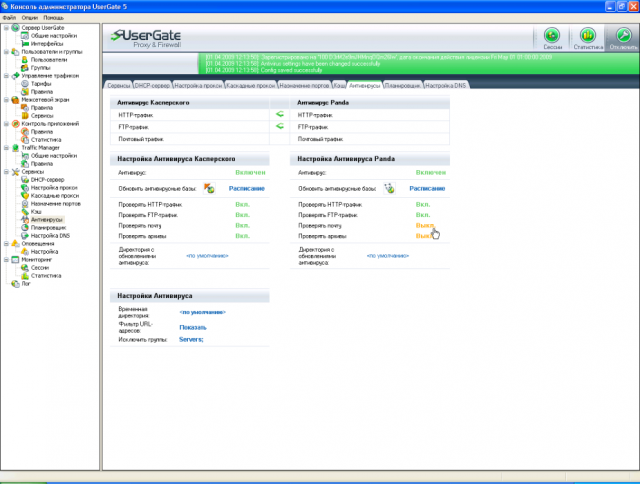Open Правила under Traffic Manager
Image resolution: width=640 pixels, height=484 pixels.
coord(42,164)
